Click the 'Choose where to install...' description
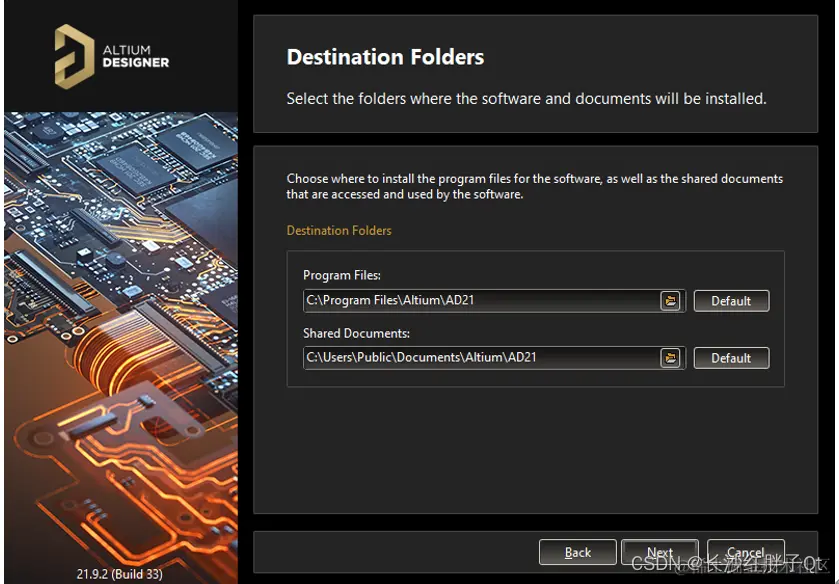839x584 pixels. point(535,186)
